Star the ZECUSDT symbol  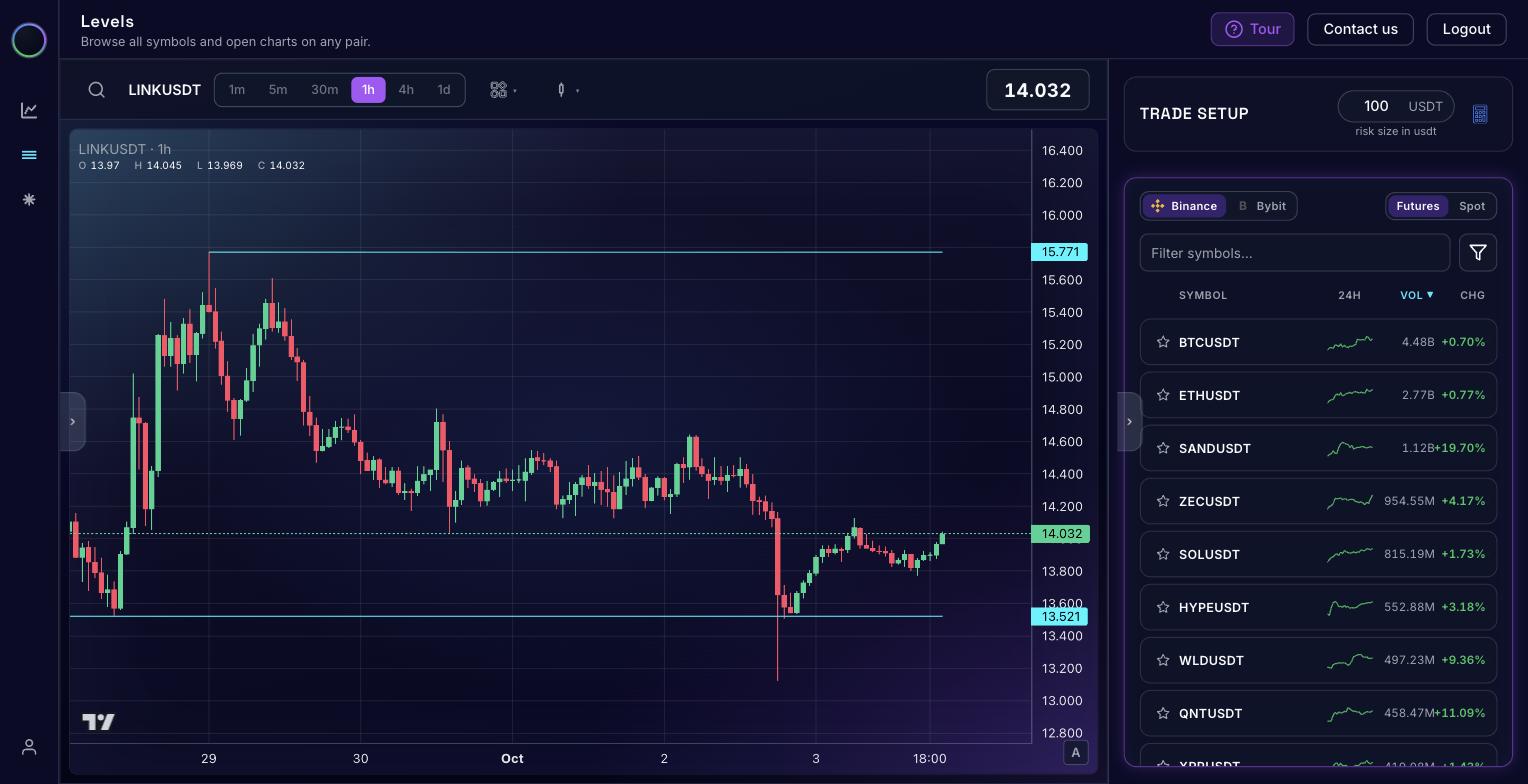tap(1163, 501)
